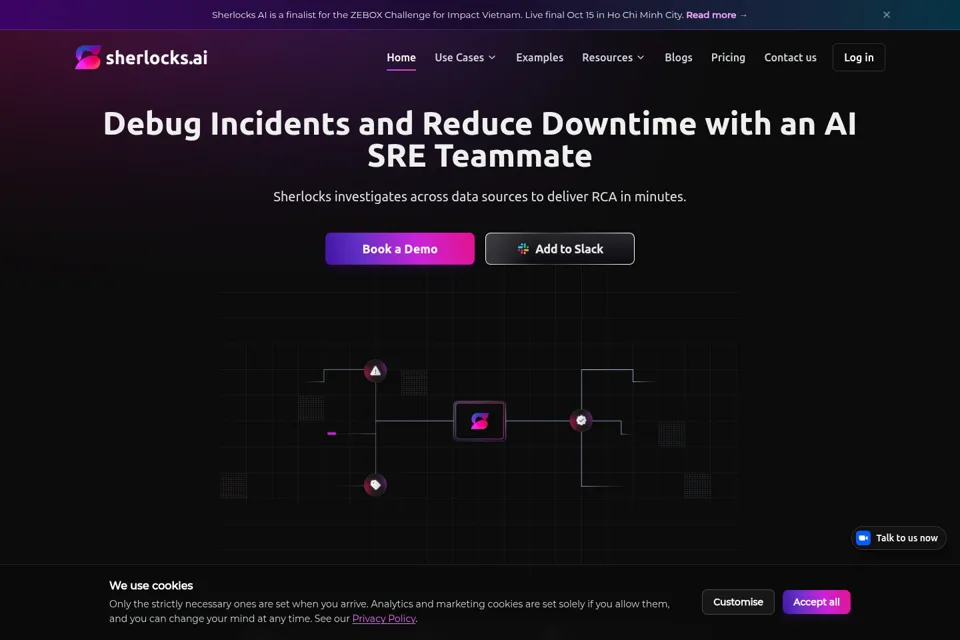Screen dimensions: 960x640
Task: Click the Log in button
Action: tap(858, 58)
